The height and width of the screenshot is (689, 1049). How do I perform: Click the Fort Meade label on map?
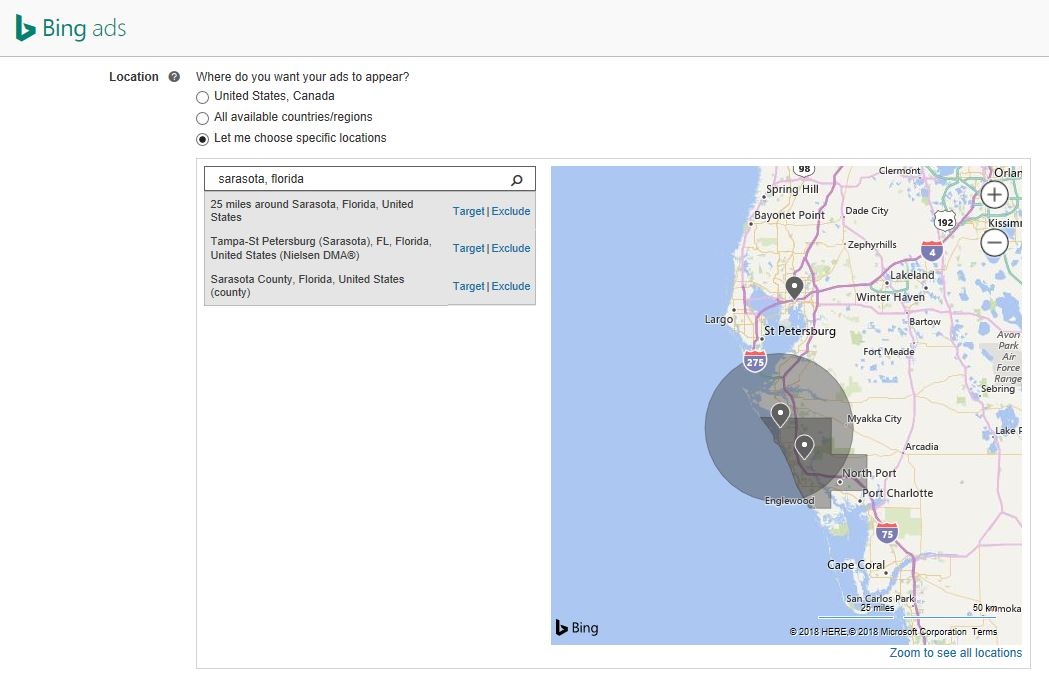tap(888, 352)
